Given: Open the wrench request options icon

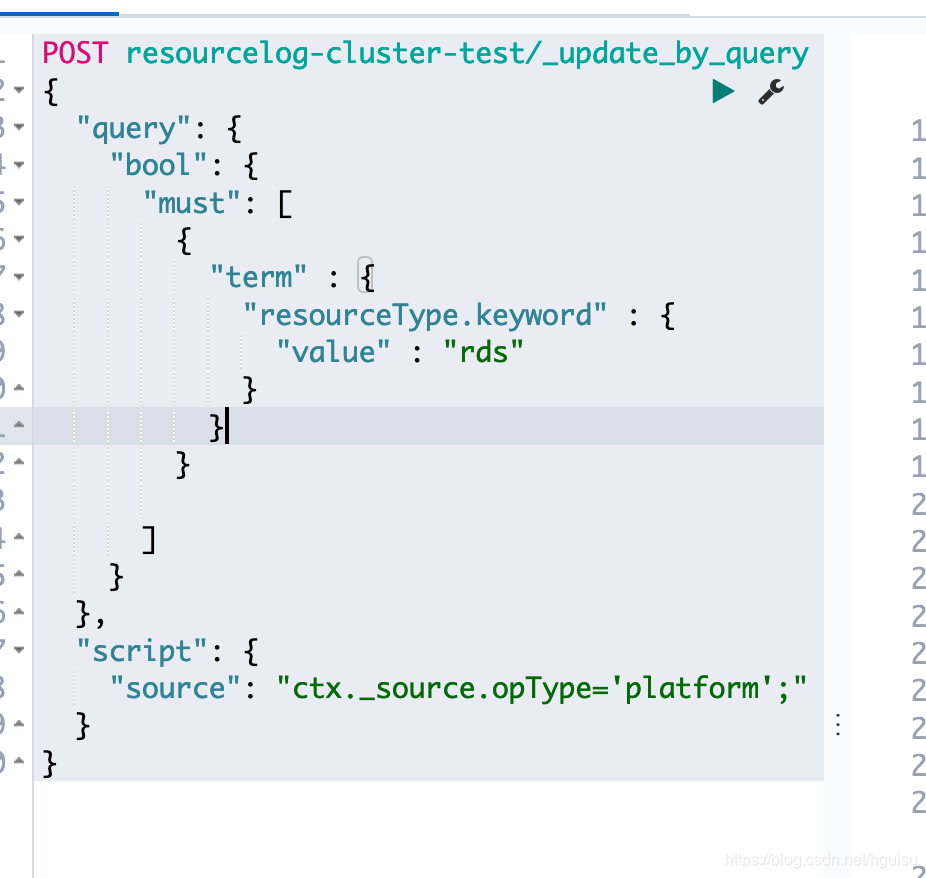Looking at the screenshot, I should 770,92.
